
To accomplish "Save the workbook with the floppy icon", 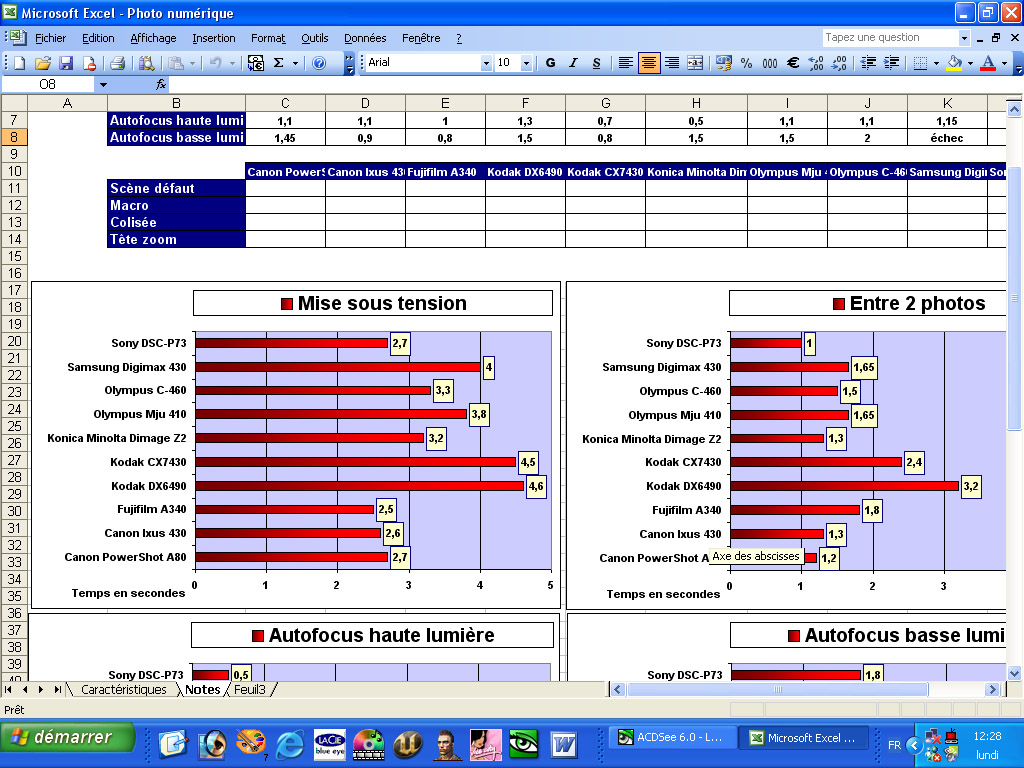I will pos(66,63).
